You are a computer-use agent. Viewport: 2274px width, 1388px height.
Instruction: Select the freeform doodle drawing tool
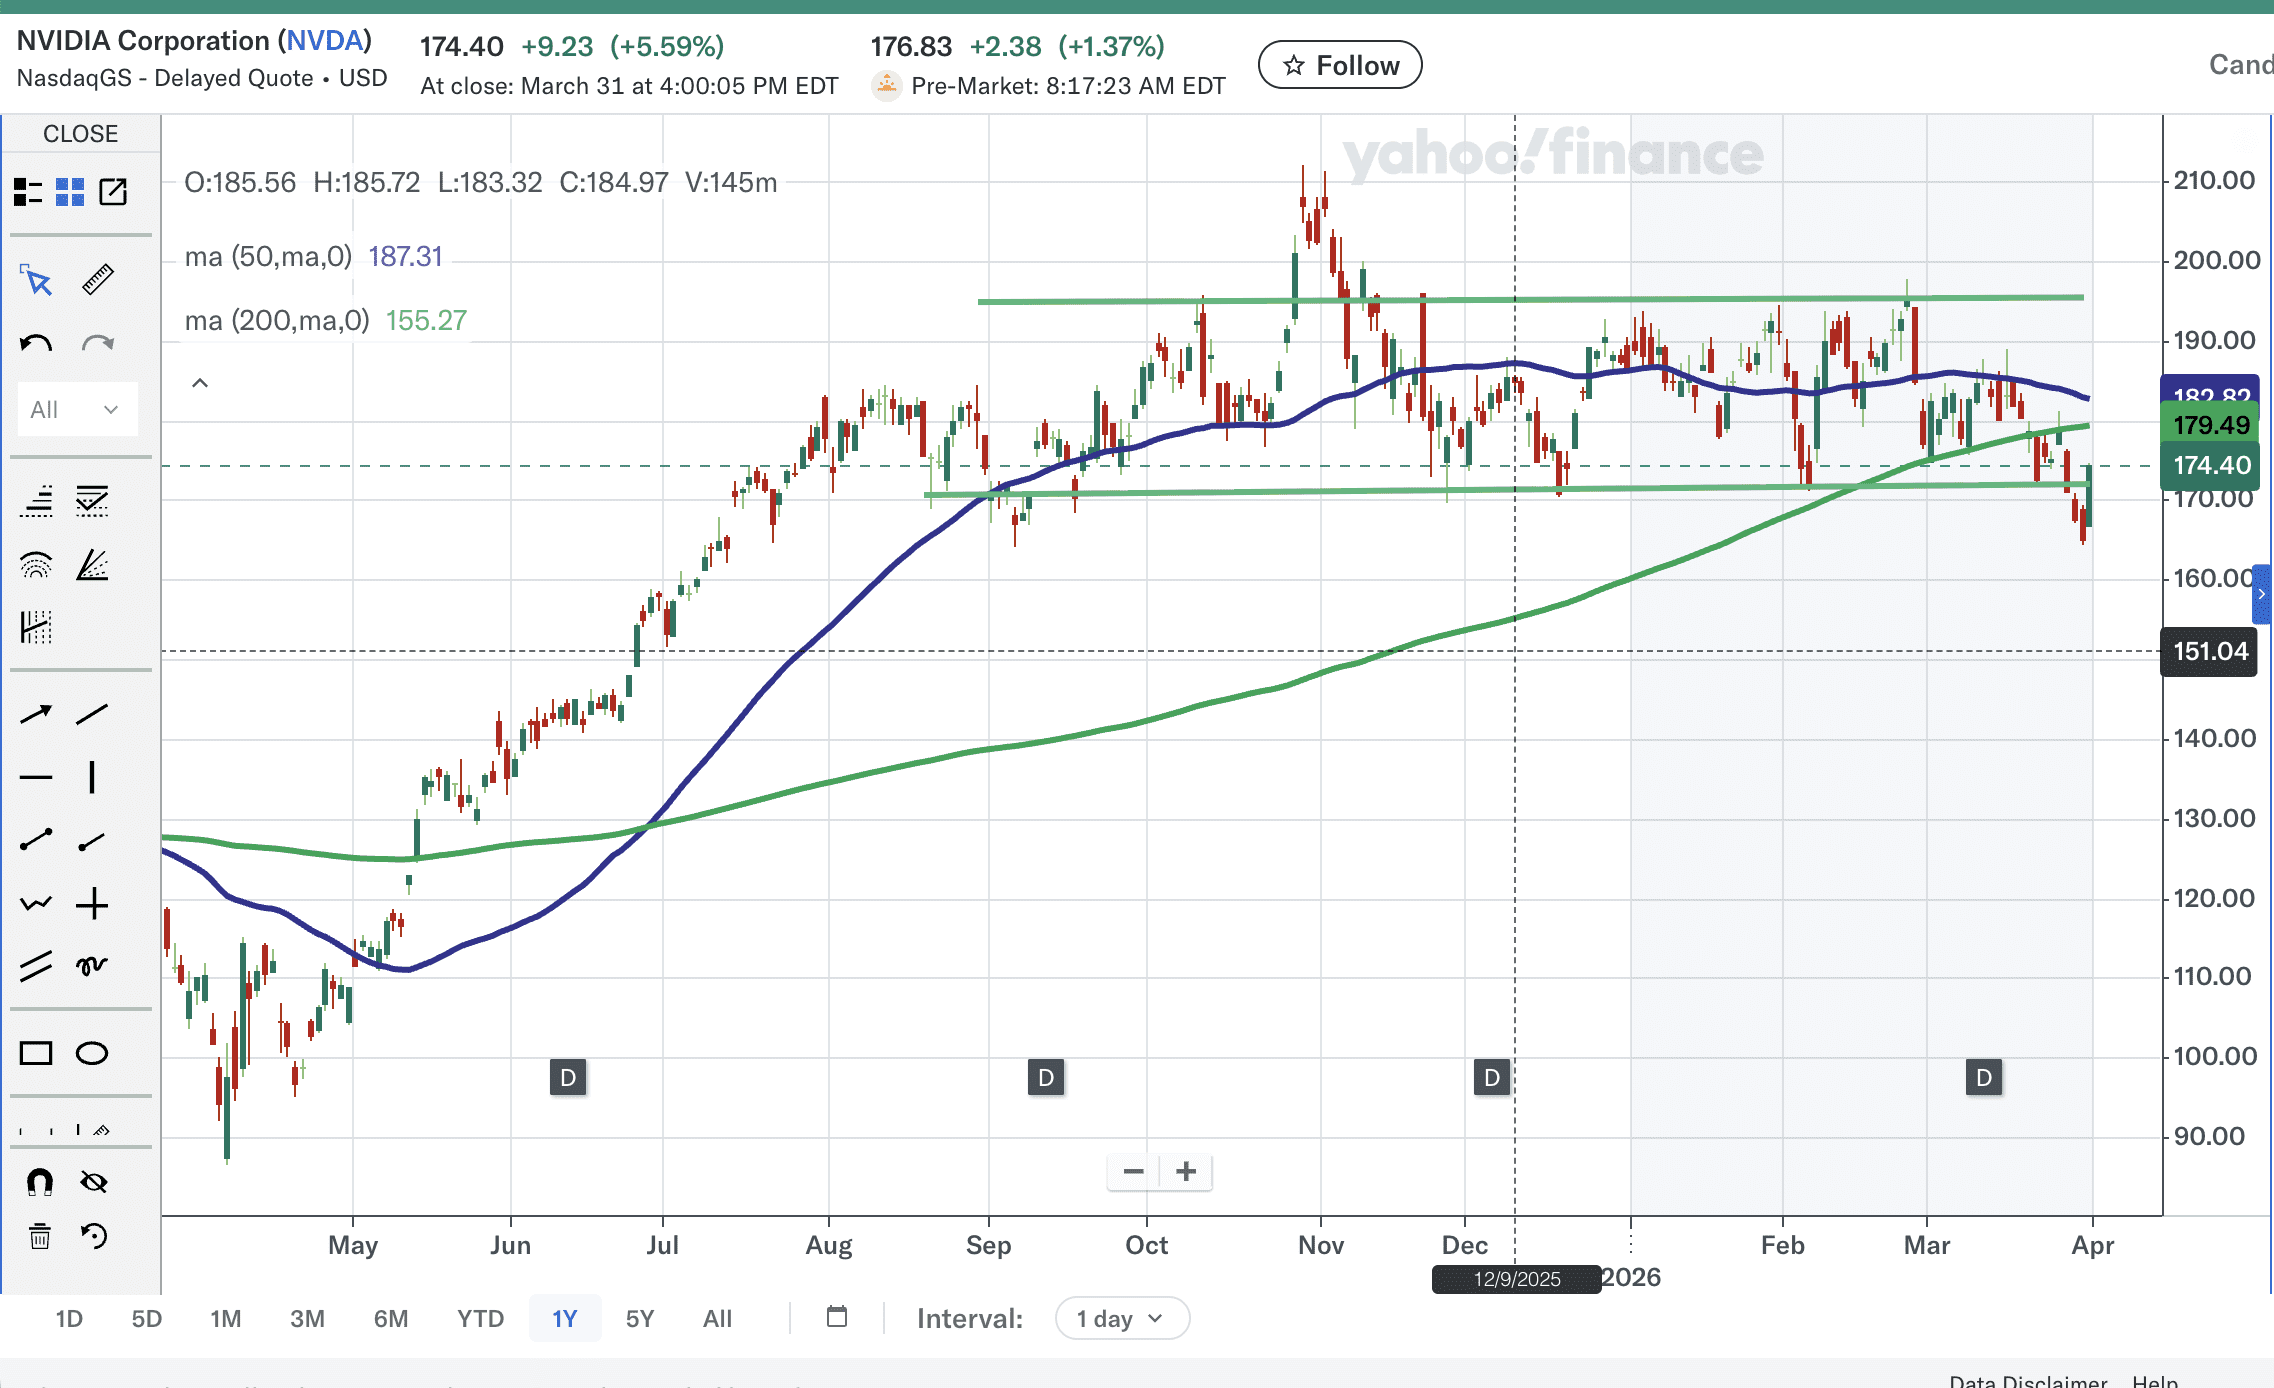[92, 965]
